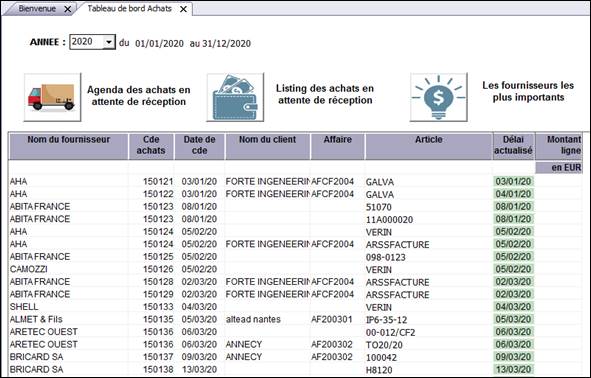Sort by Cde achats column header
The image size is (591, 378).
[151, 146]
